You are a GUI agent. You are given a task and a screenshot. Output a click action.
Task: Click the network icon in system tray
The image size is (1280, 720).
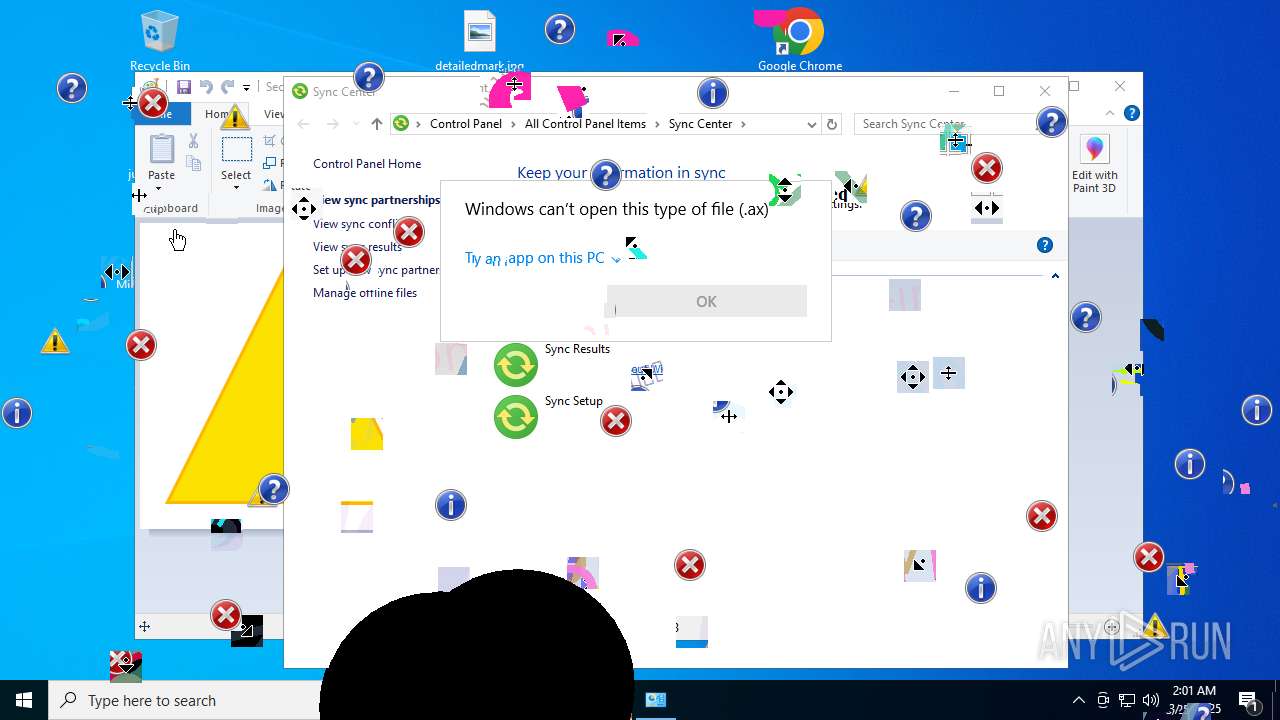[1127, 700]
